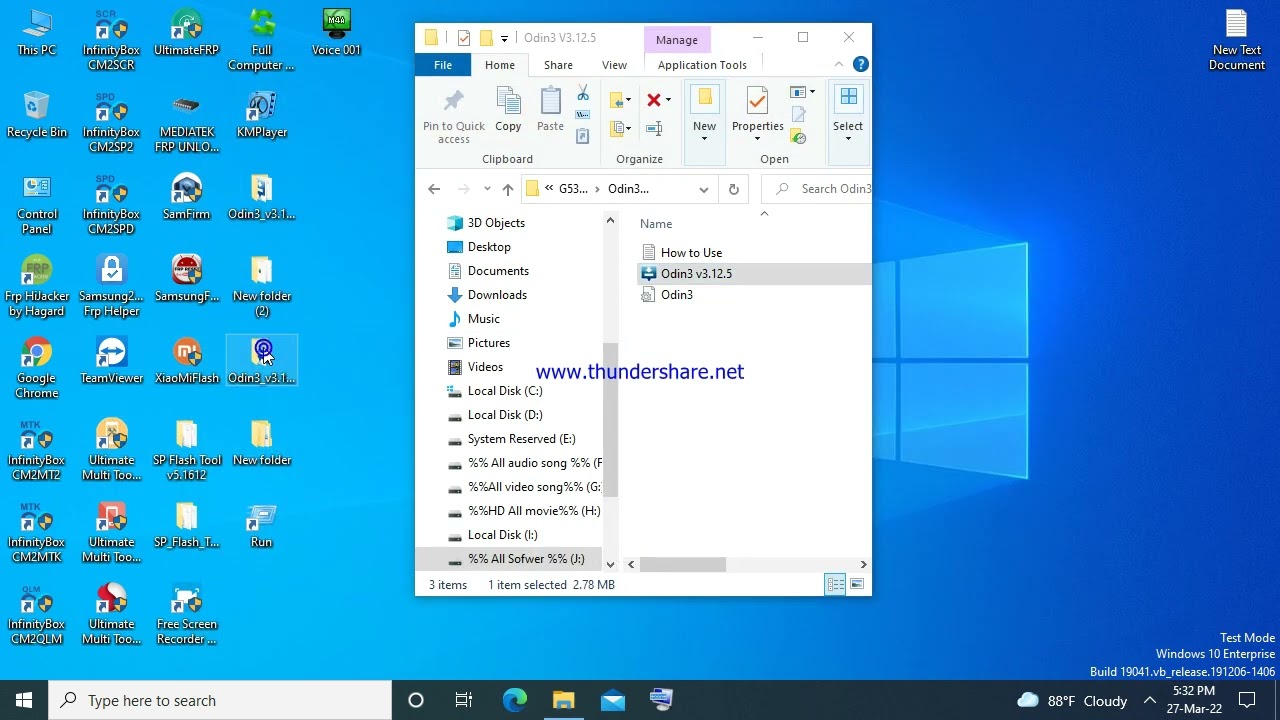Click the red Delete X icon
Screen dimensions: 1280x720
tap(654, 99)
